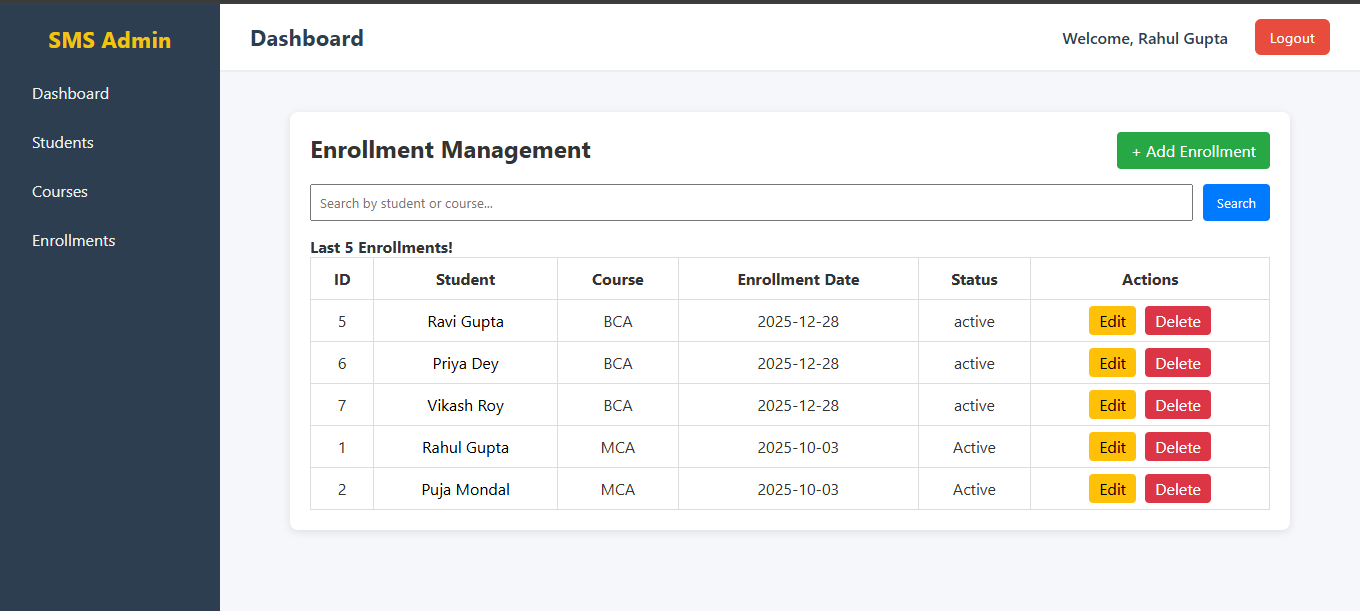
Task: Click the Dashboard page title in header
Action: coord(307,38)
